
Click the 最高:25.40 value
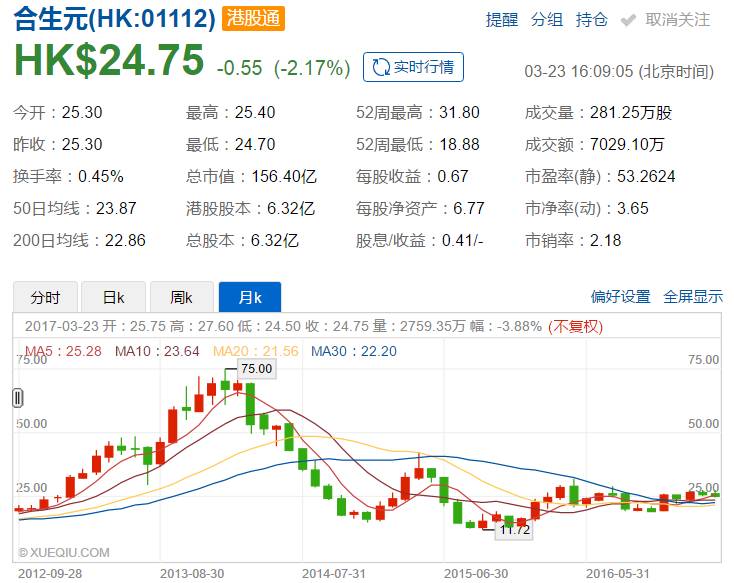[255, 112]
